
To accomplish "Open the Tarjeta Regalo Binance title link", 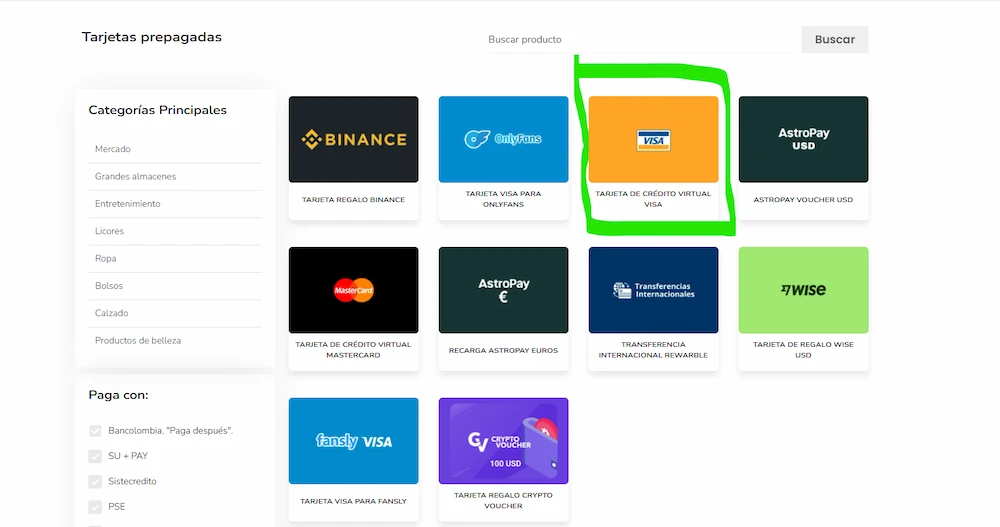I will click(x=353, y=200).
